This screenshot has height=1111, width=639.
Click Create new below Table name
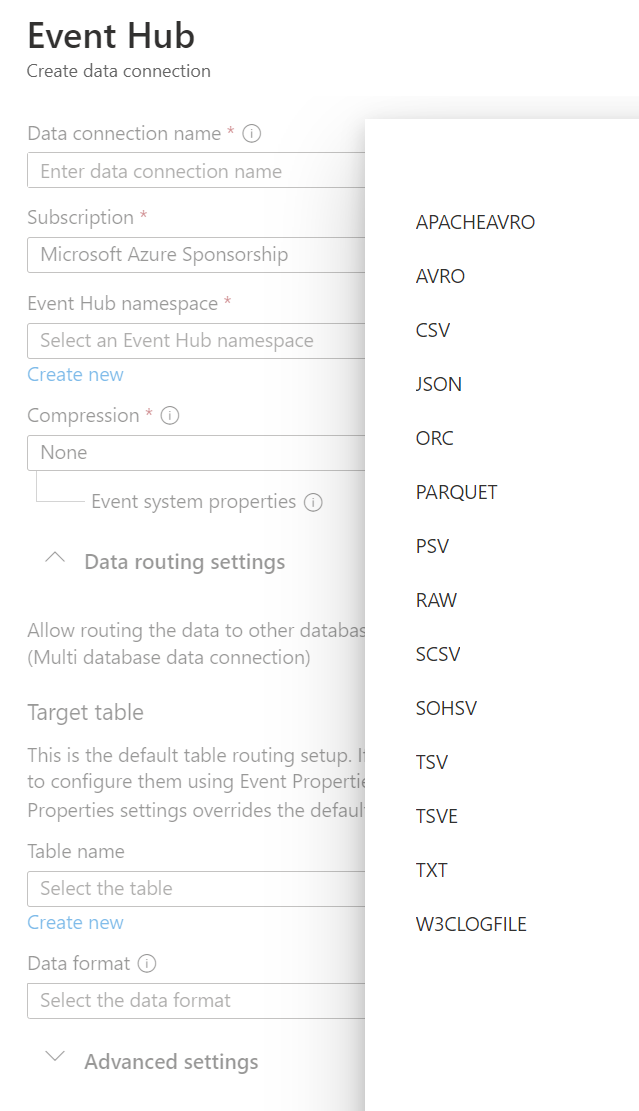pos(75,923)
